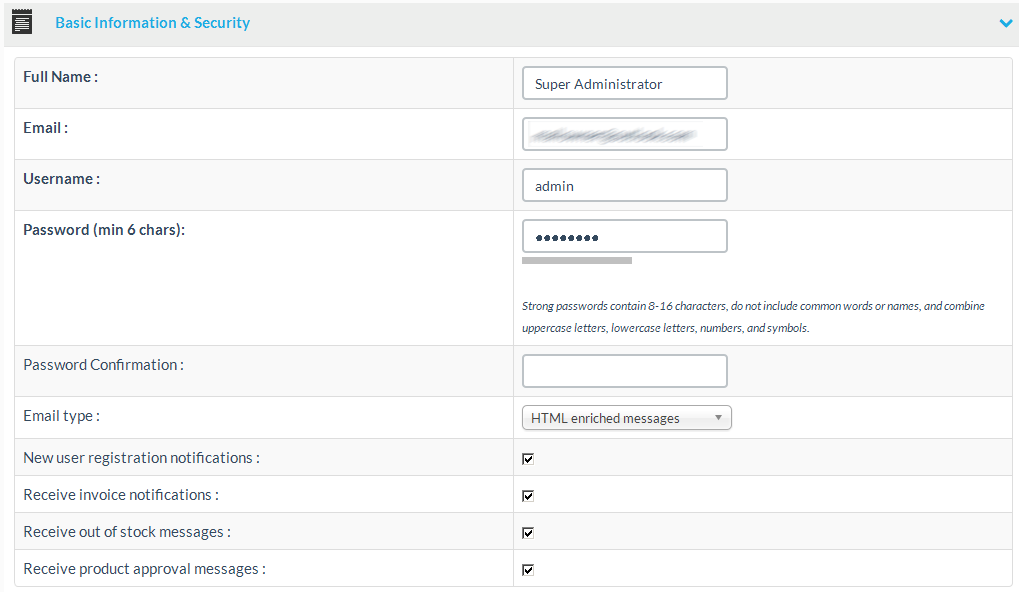Untick Receive product approval messages checkbox
The image size is (1019, 592).
click(x=528, y=570)
